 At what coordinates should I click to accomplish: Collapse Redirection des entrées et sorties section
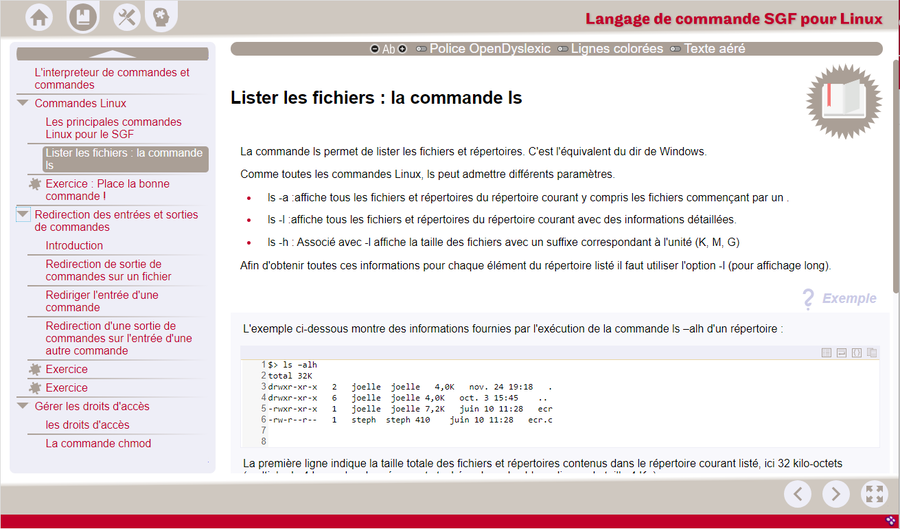click(x=23, y=215)
